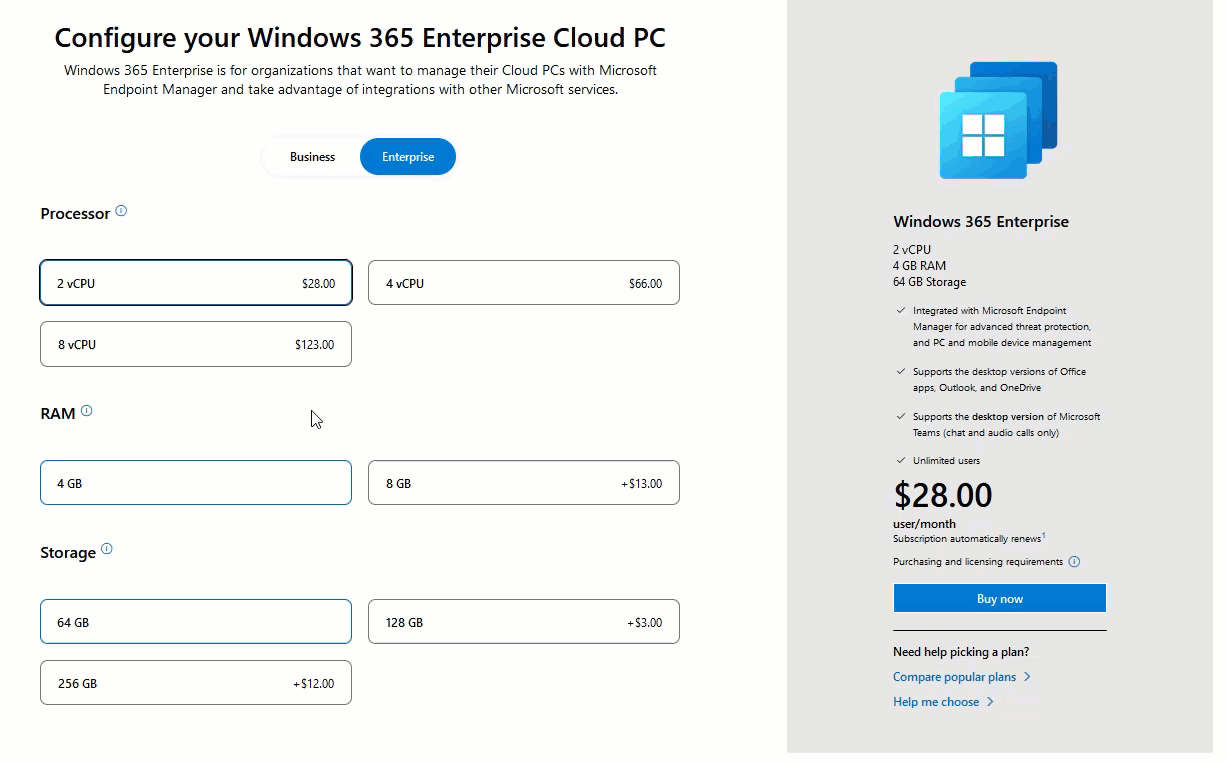Screen dimensions: 1226x762
Task: Select 8 GB RAM option
Action: [x=524, y=483]
